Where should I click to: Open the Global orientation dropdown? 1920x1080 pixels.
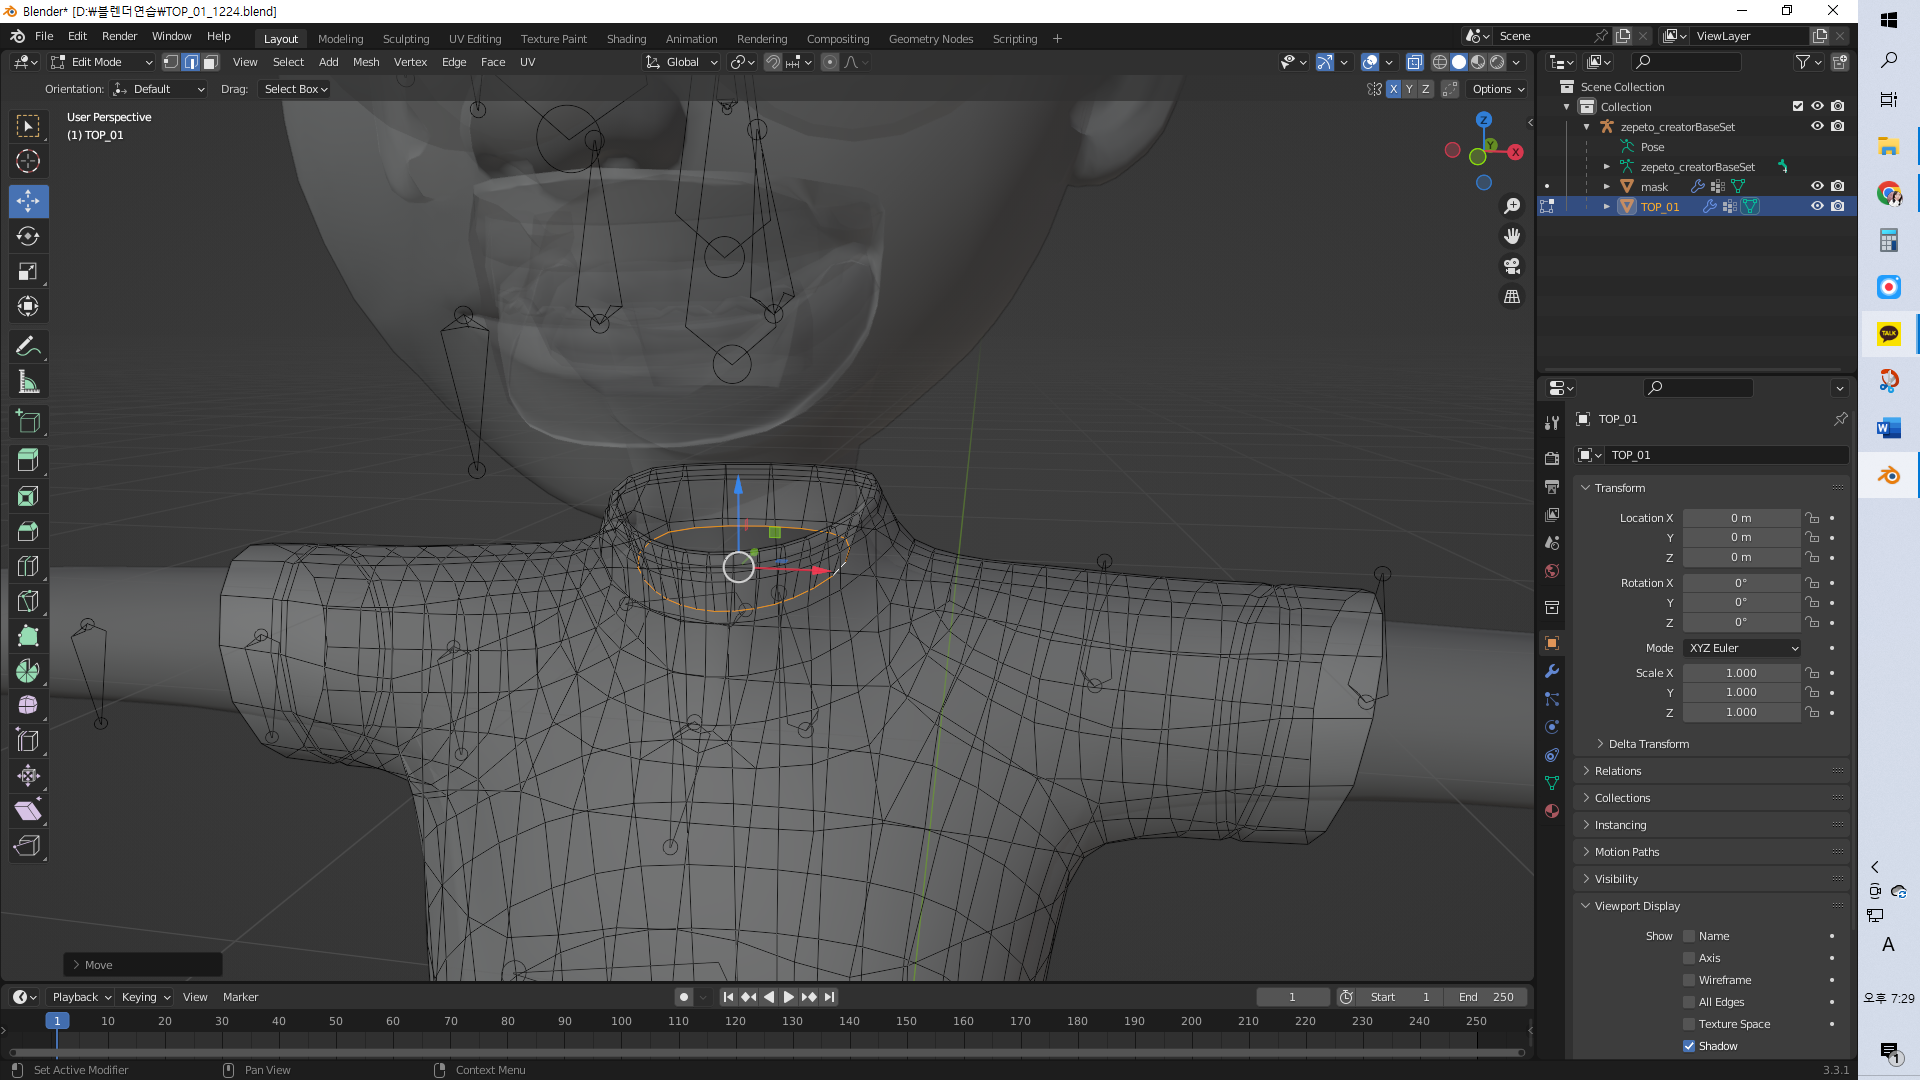pyautogui.click(x=682, y=62)
